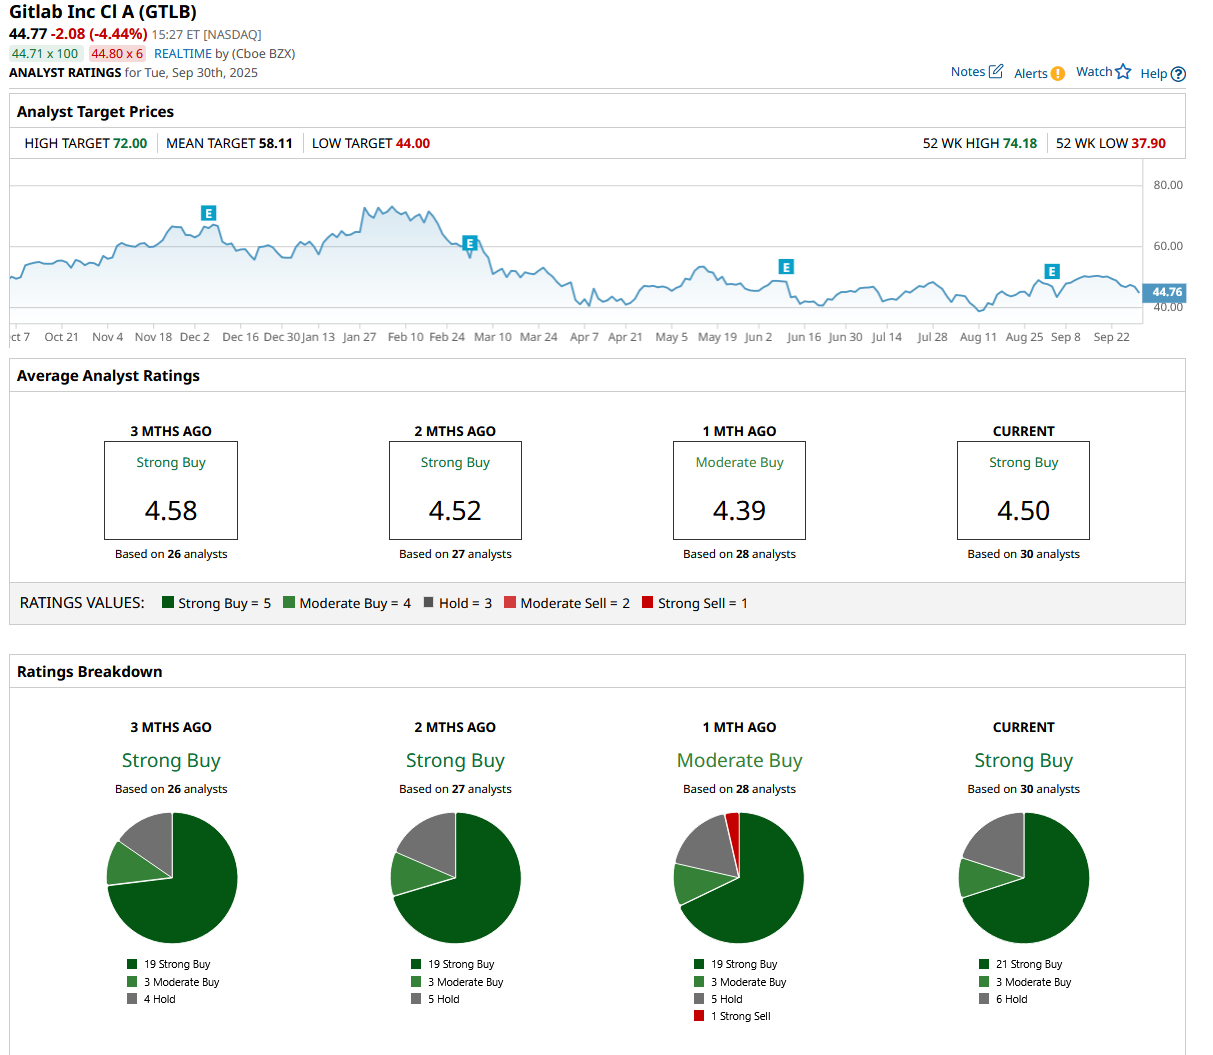Click the Watch link

tap(1094, 71)
